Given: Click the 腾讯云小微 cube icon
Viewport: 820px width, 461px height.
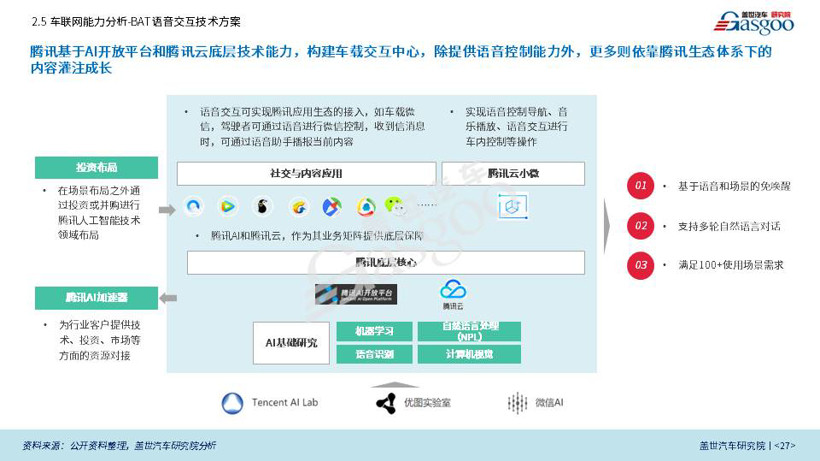Looking at the screenshot, I should click(x=512, y=206).
